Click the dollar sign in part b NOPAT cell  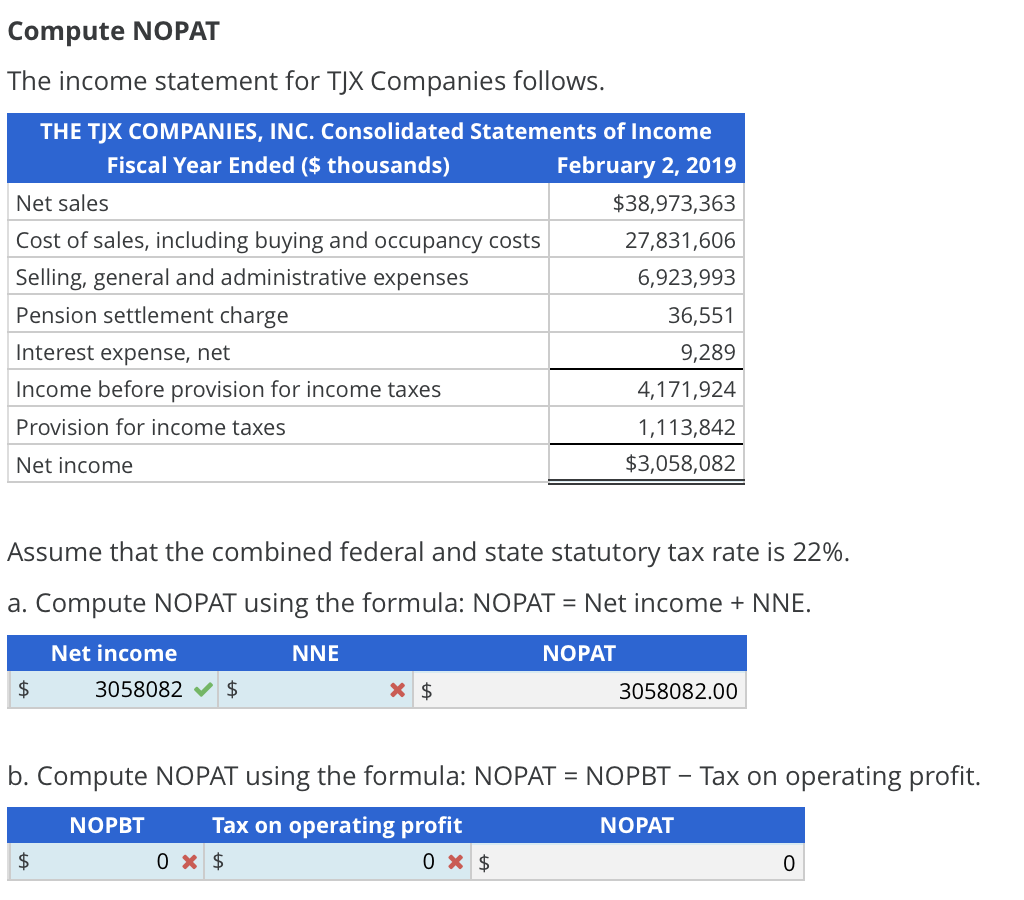click(x=484, y=861)
